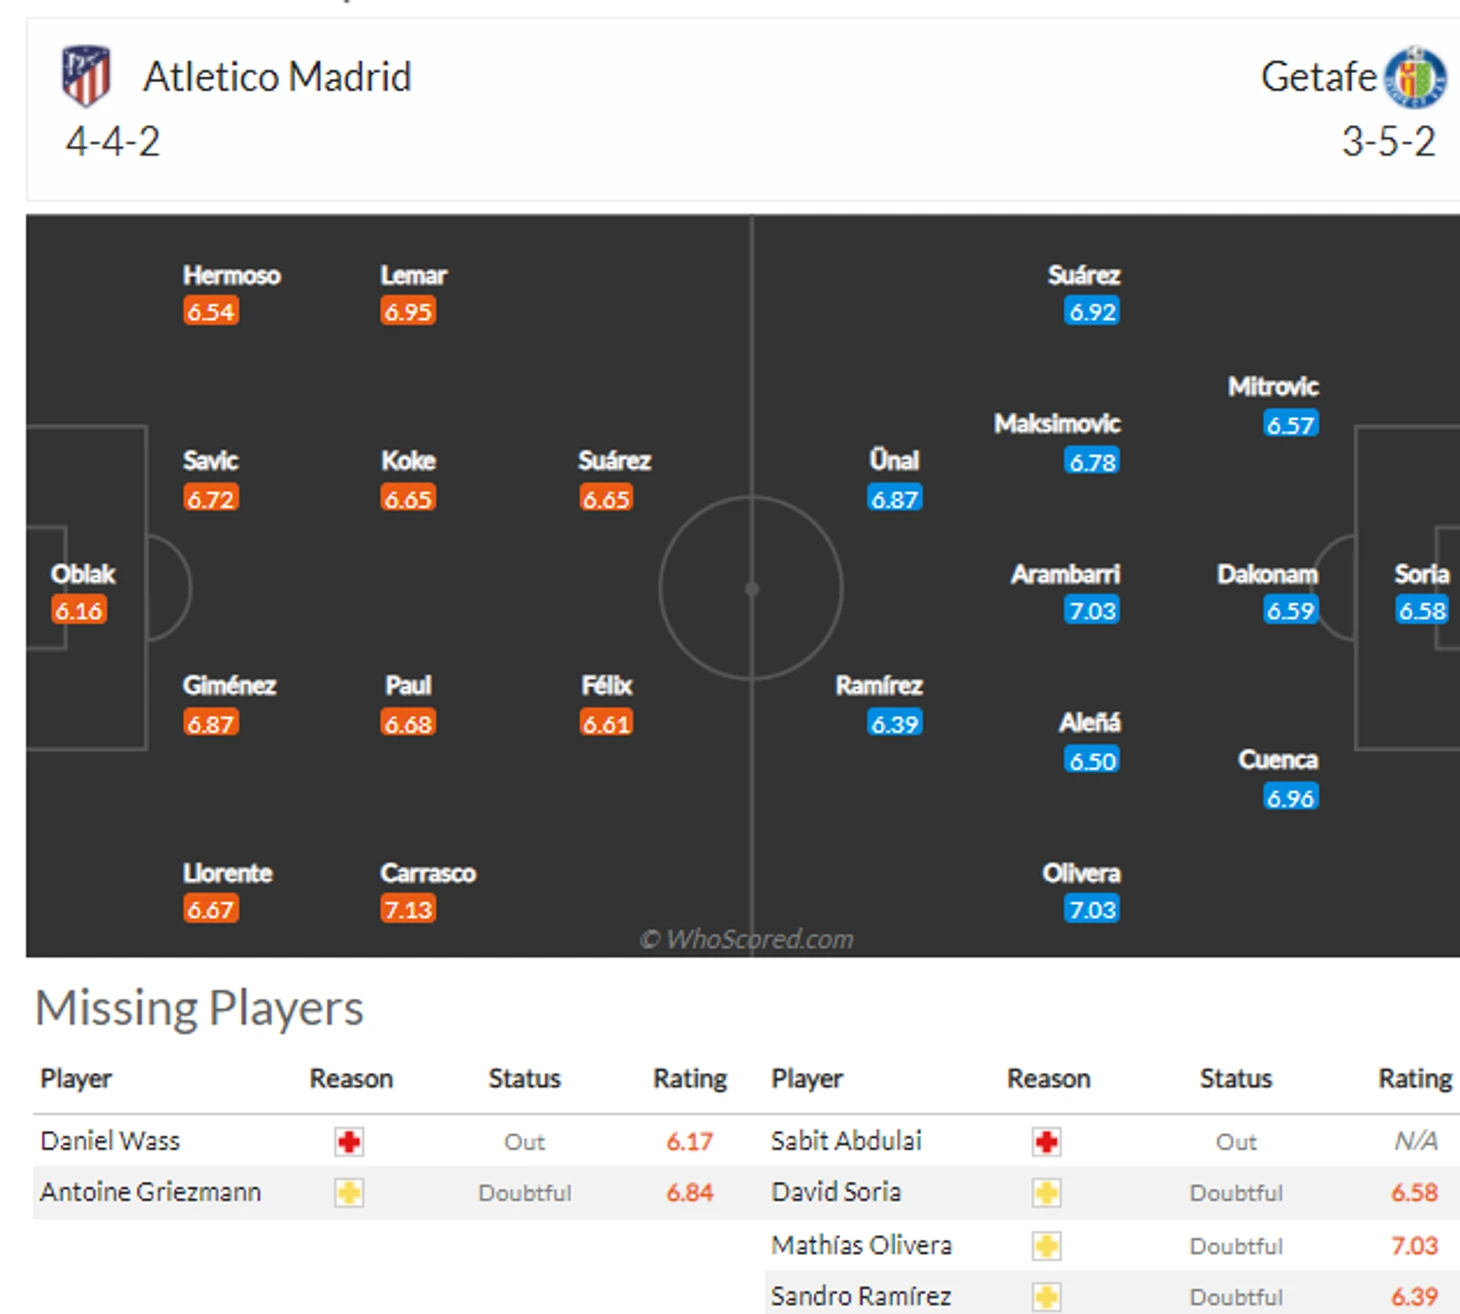The image size is (1460, 1314).
Task: Select Oblak on the pitch
Action: click(83, 574)
